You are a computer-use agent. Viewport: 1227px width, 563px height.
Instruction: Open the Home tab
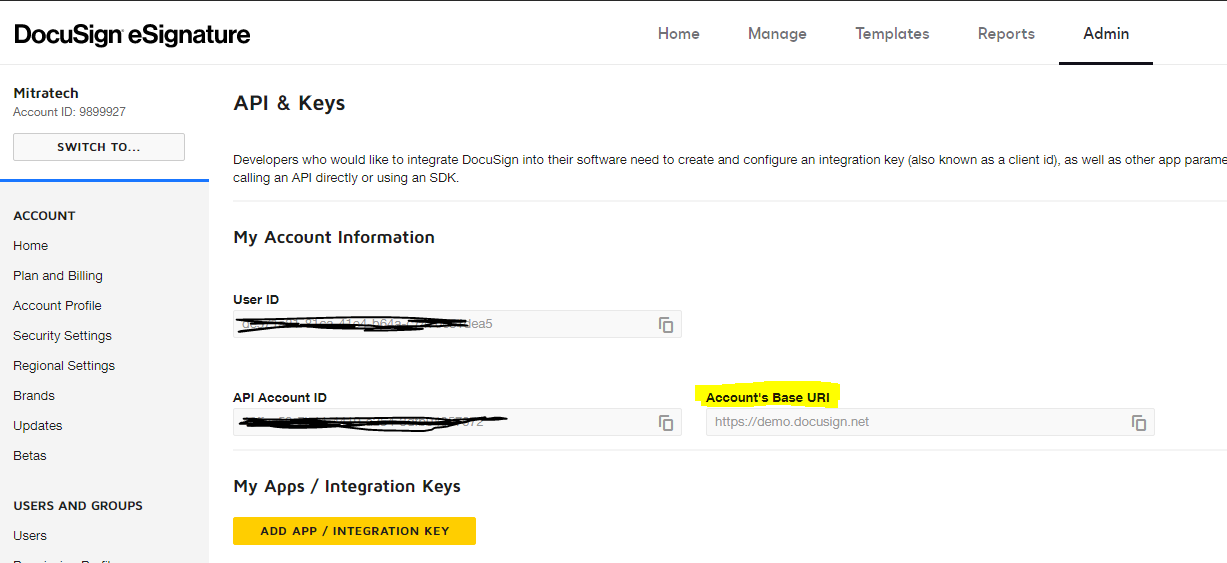click(x=679, y=33)
